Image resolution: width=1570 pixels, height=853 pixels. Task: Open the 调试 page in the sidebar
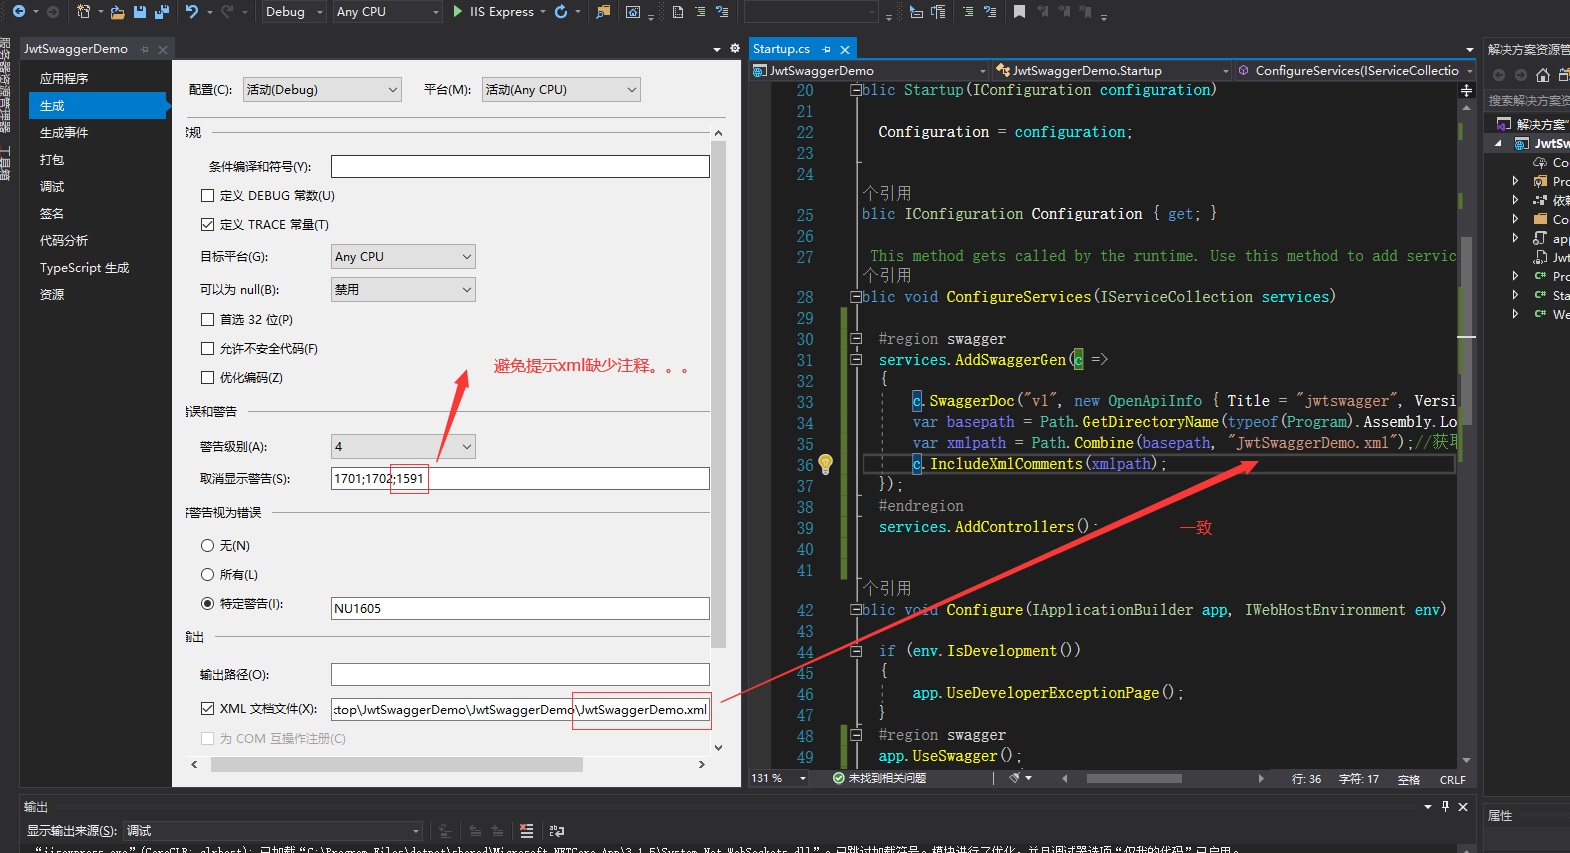[x=52, y=187]
